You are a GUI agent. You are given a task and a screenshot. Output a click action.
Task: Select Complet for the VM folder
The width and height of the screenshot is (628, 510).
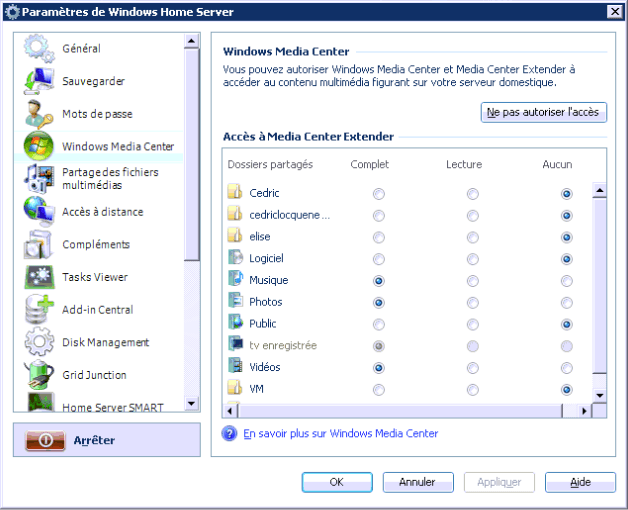coord(378,389)
